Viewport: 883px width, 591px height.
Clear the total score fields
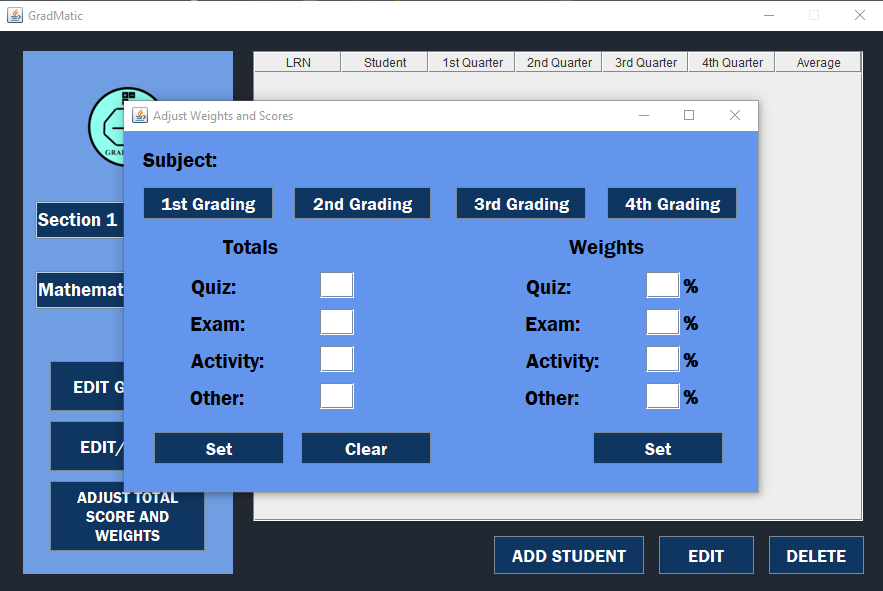pos(365,447)
